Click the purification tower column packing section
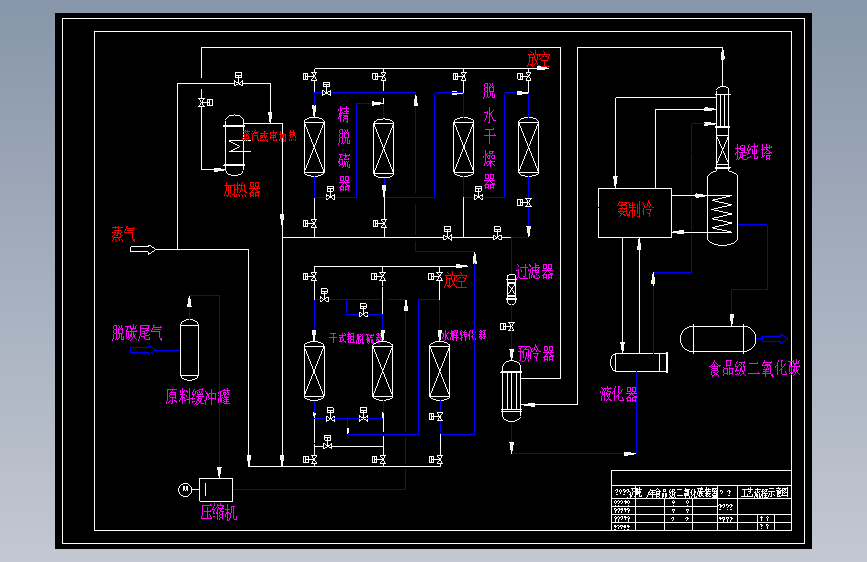 (x=722, y=150)
